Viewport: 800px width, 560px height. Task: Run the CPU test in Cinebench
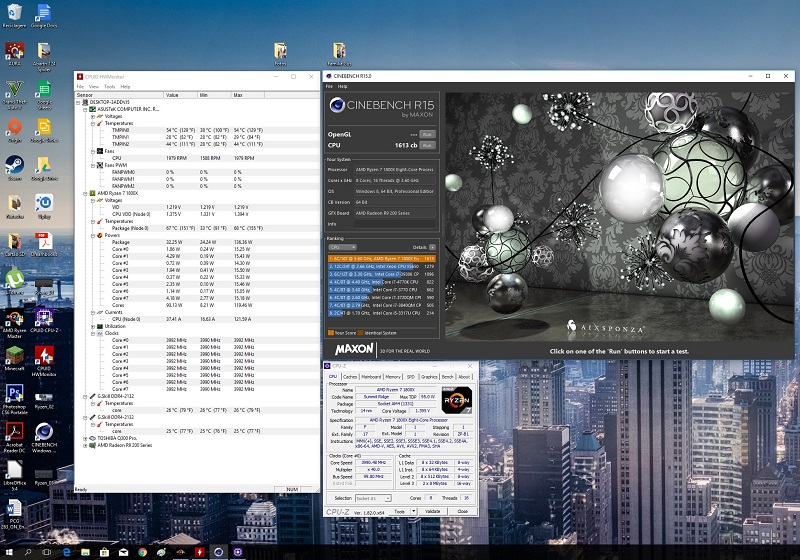[x=427, y=145]
